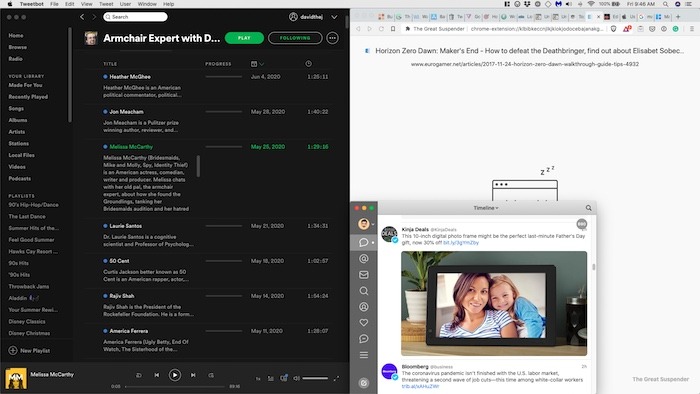Image resolution: width=700 pixels, height=394 pixels.
Task: Open Tweetbot Lists tab
Action: pyautogui.click(x=364, y=355)
